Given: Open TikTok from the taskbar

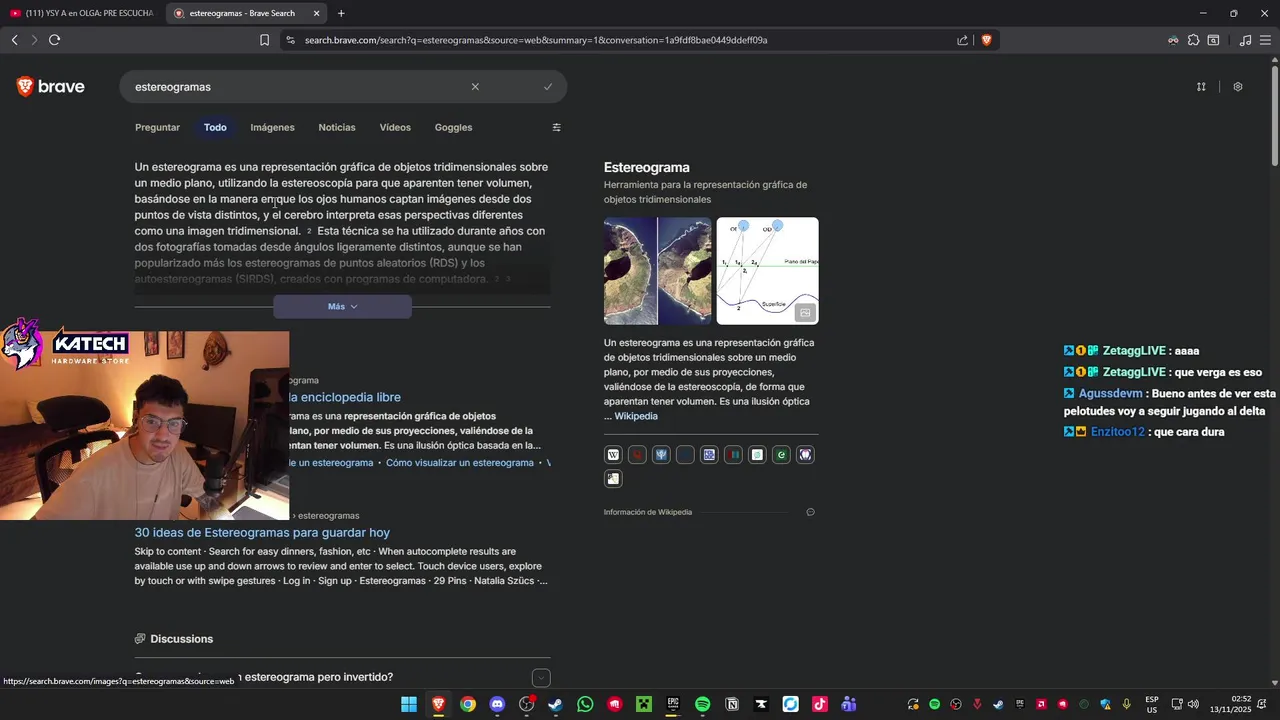Looking at the screenshot, I should point(820,704).
